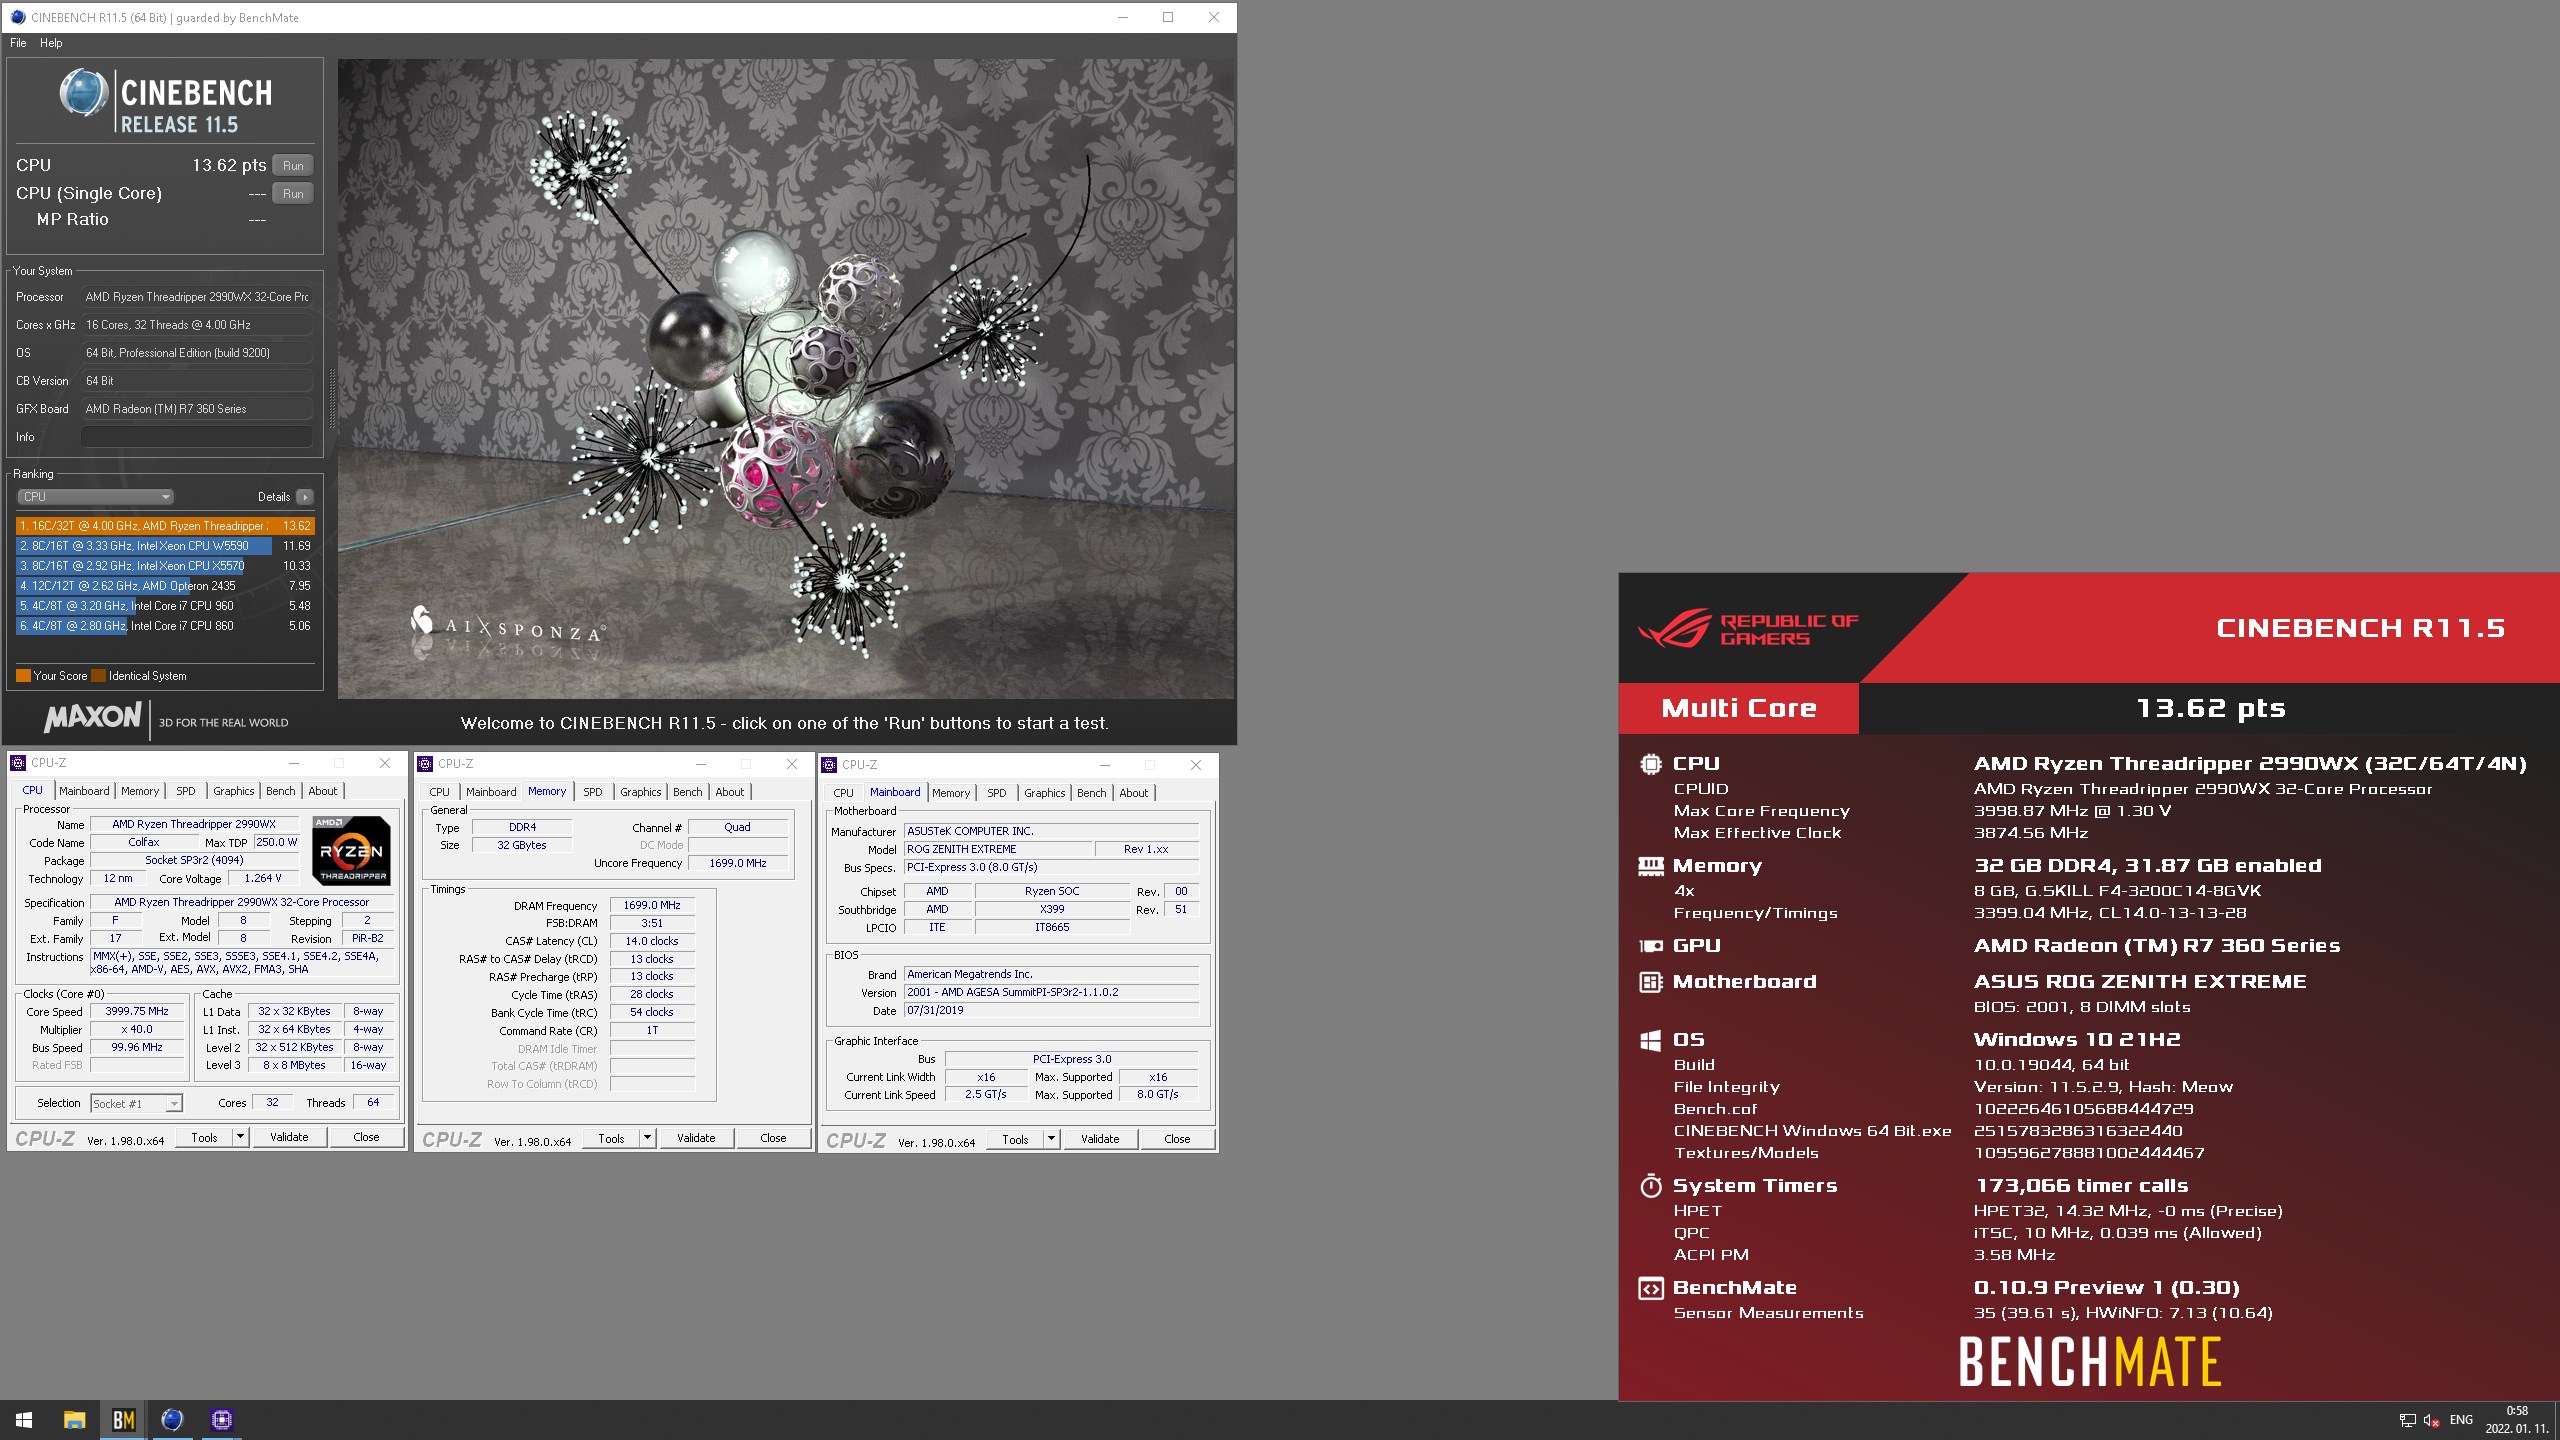Screen dimensions: 2560x1440
Task: Click first CPU-Z window title icon
Action: [18, 763]
